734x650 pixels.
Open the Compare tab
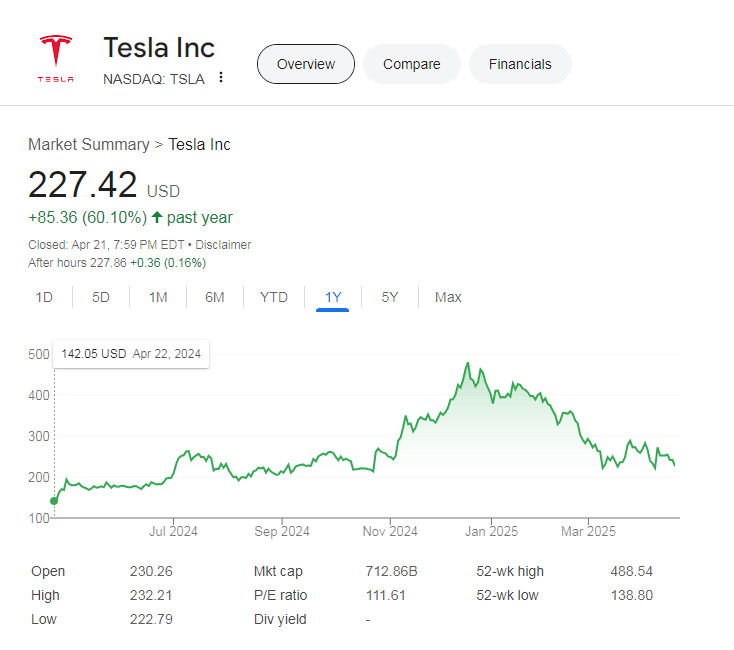tap(411, 64)
